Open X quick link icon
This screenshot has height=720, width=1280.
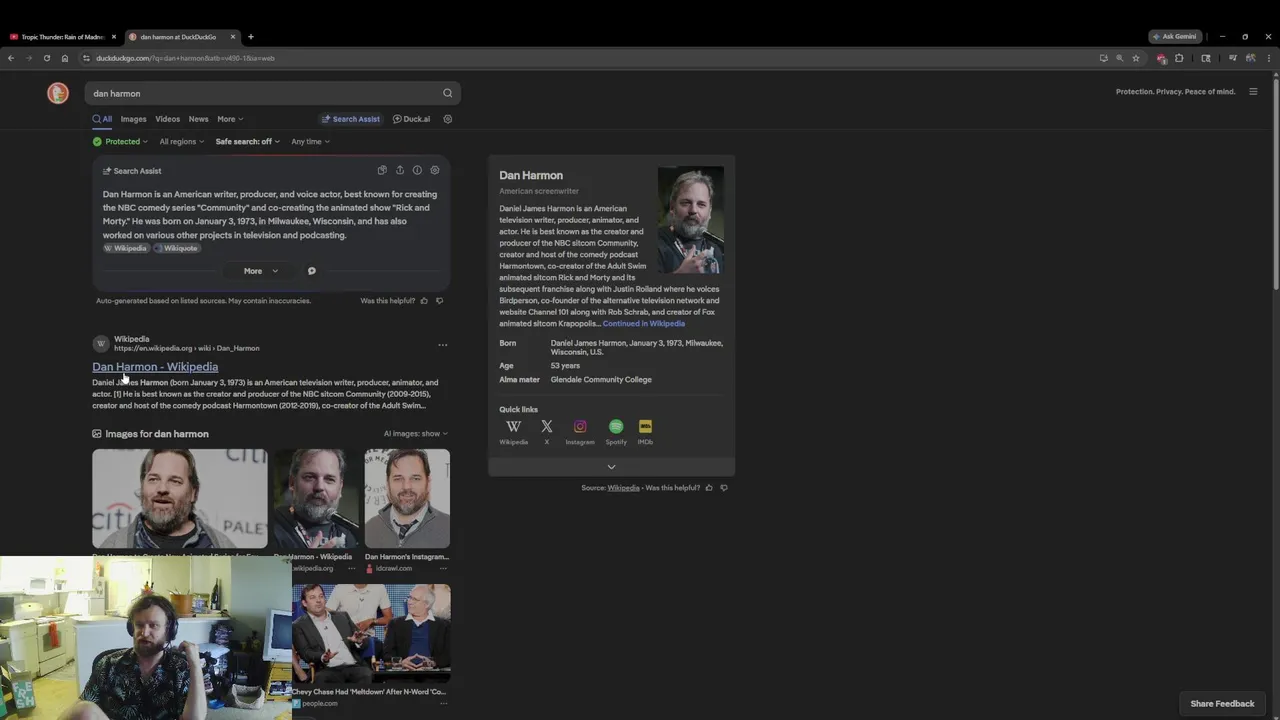pos(546,426)
